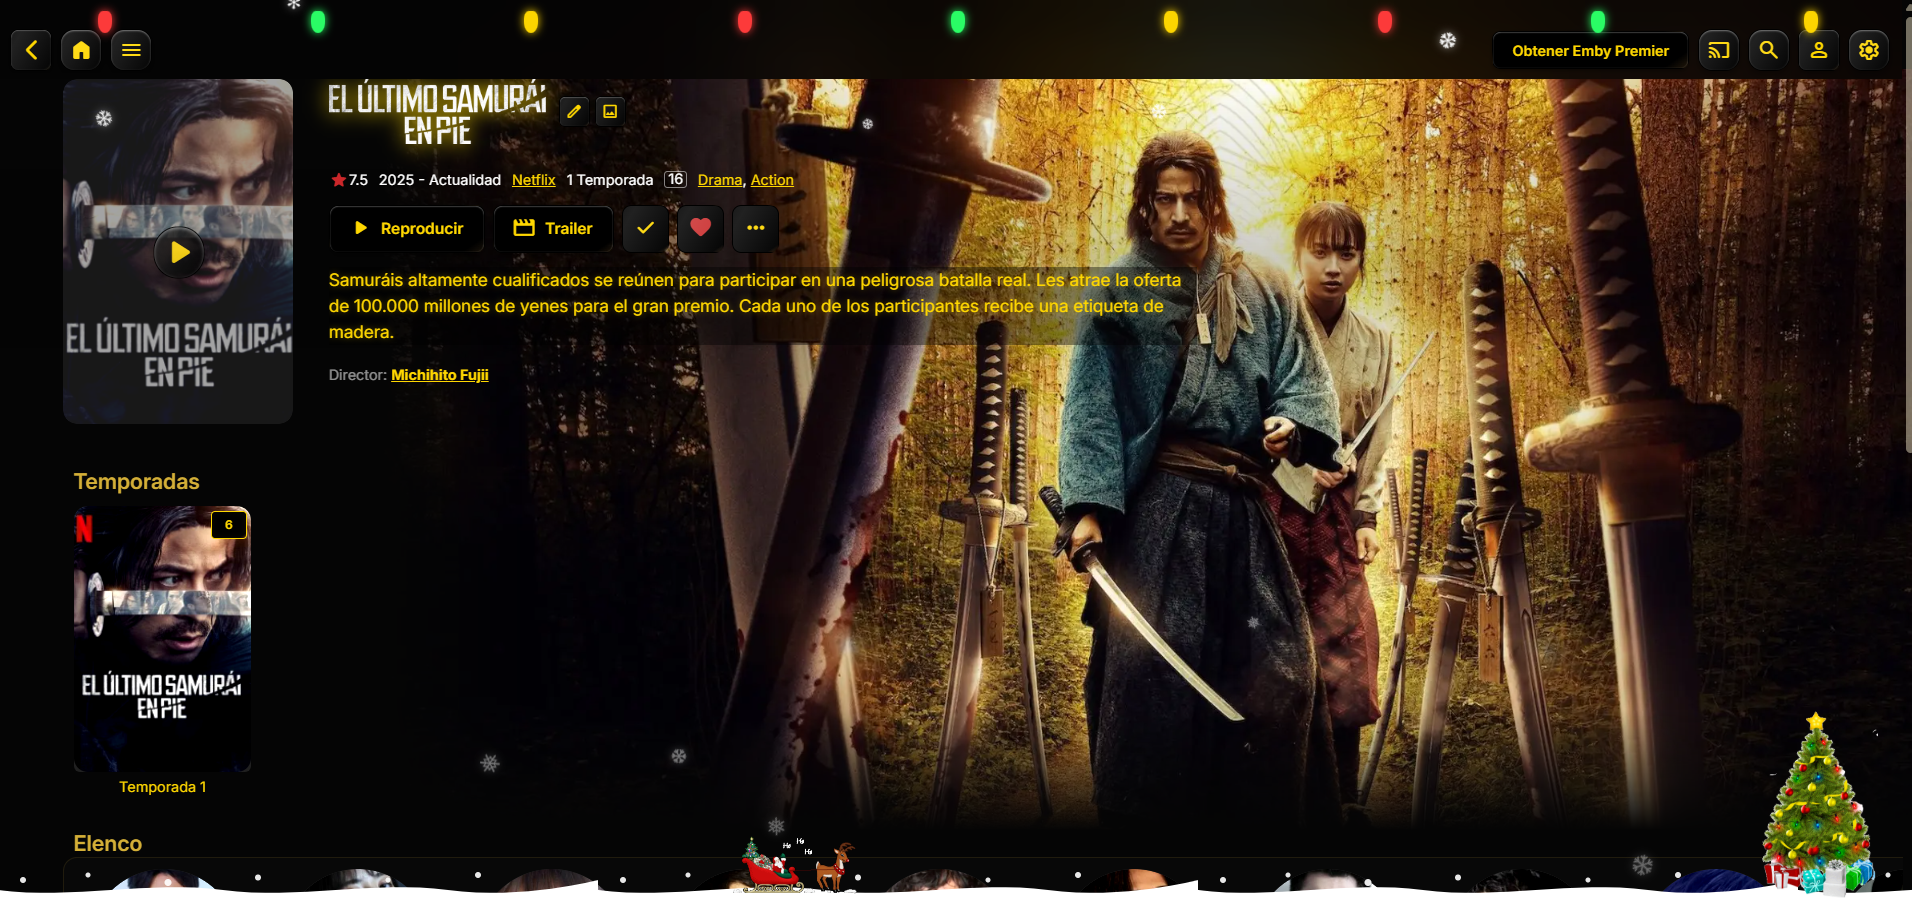Screen dimensions: 1912x910
Task: Play from the main poster overlay button
Action: point(179,252)
